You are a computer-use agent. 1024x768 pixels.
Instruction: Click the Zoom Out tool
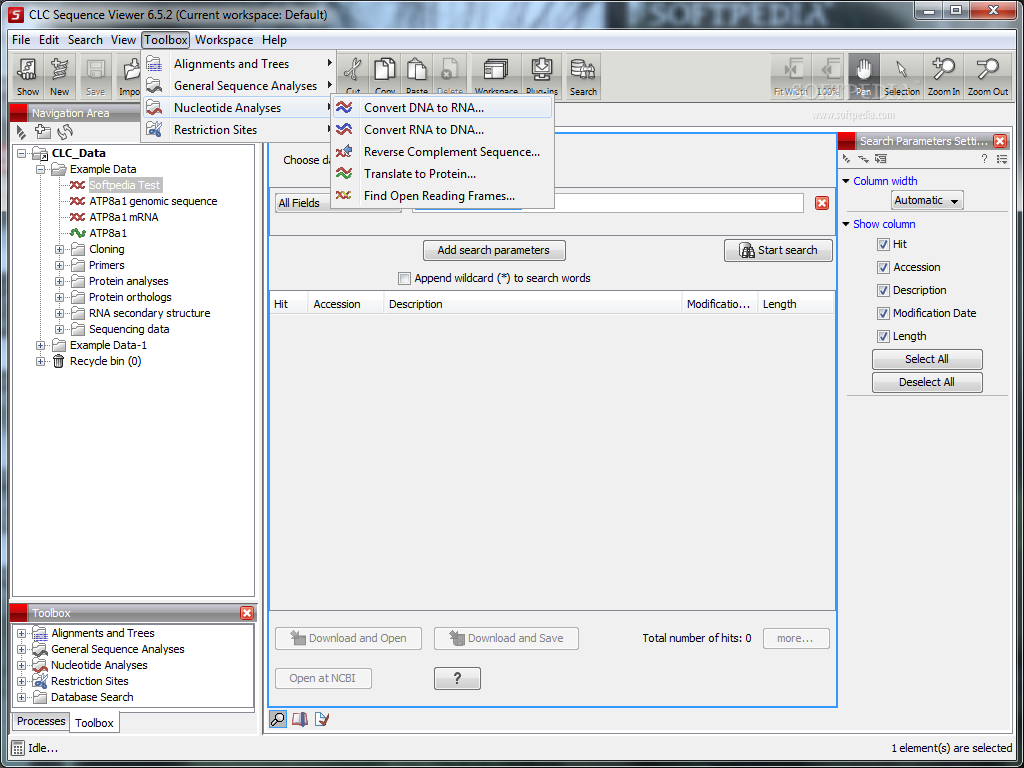pyautogui.click(x=987, y=76)
